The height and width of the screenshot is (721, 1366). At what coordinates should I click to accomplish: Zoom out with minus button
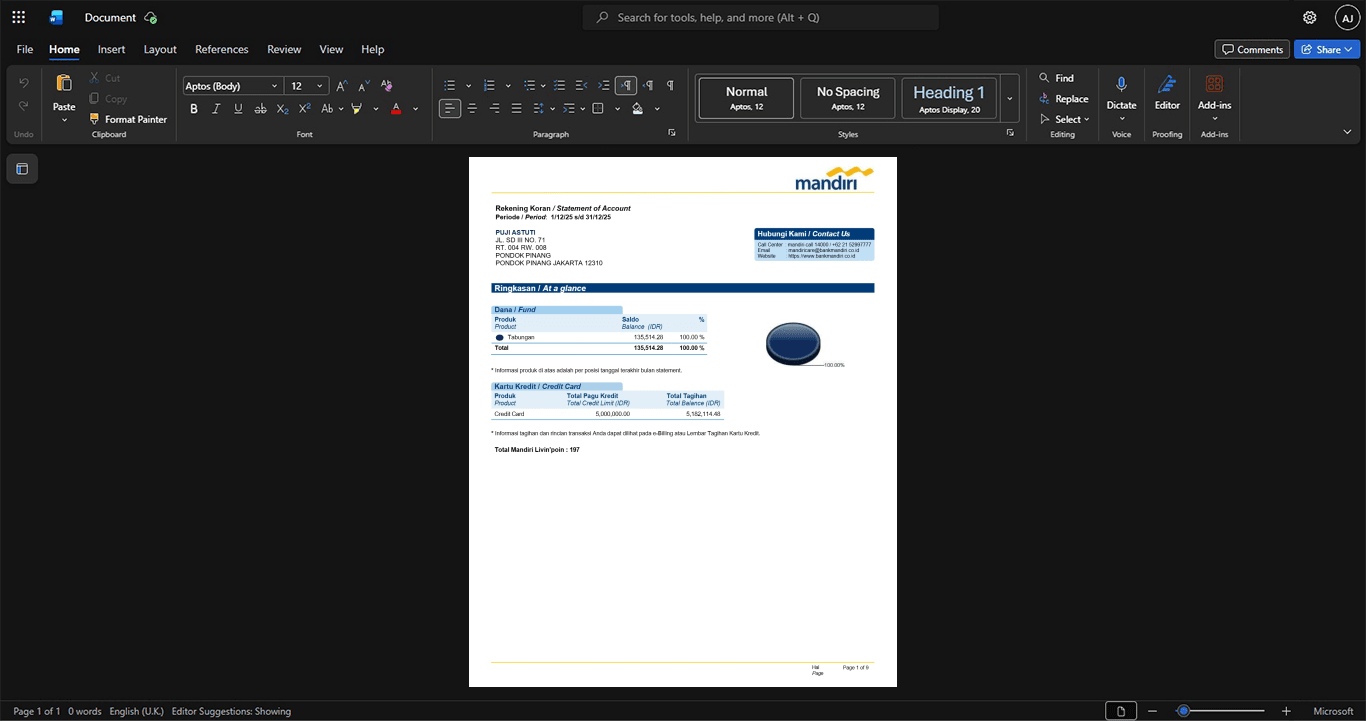1152,711
